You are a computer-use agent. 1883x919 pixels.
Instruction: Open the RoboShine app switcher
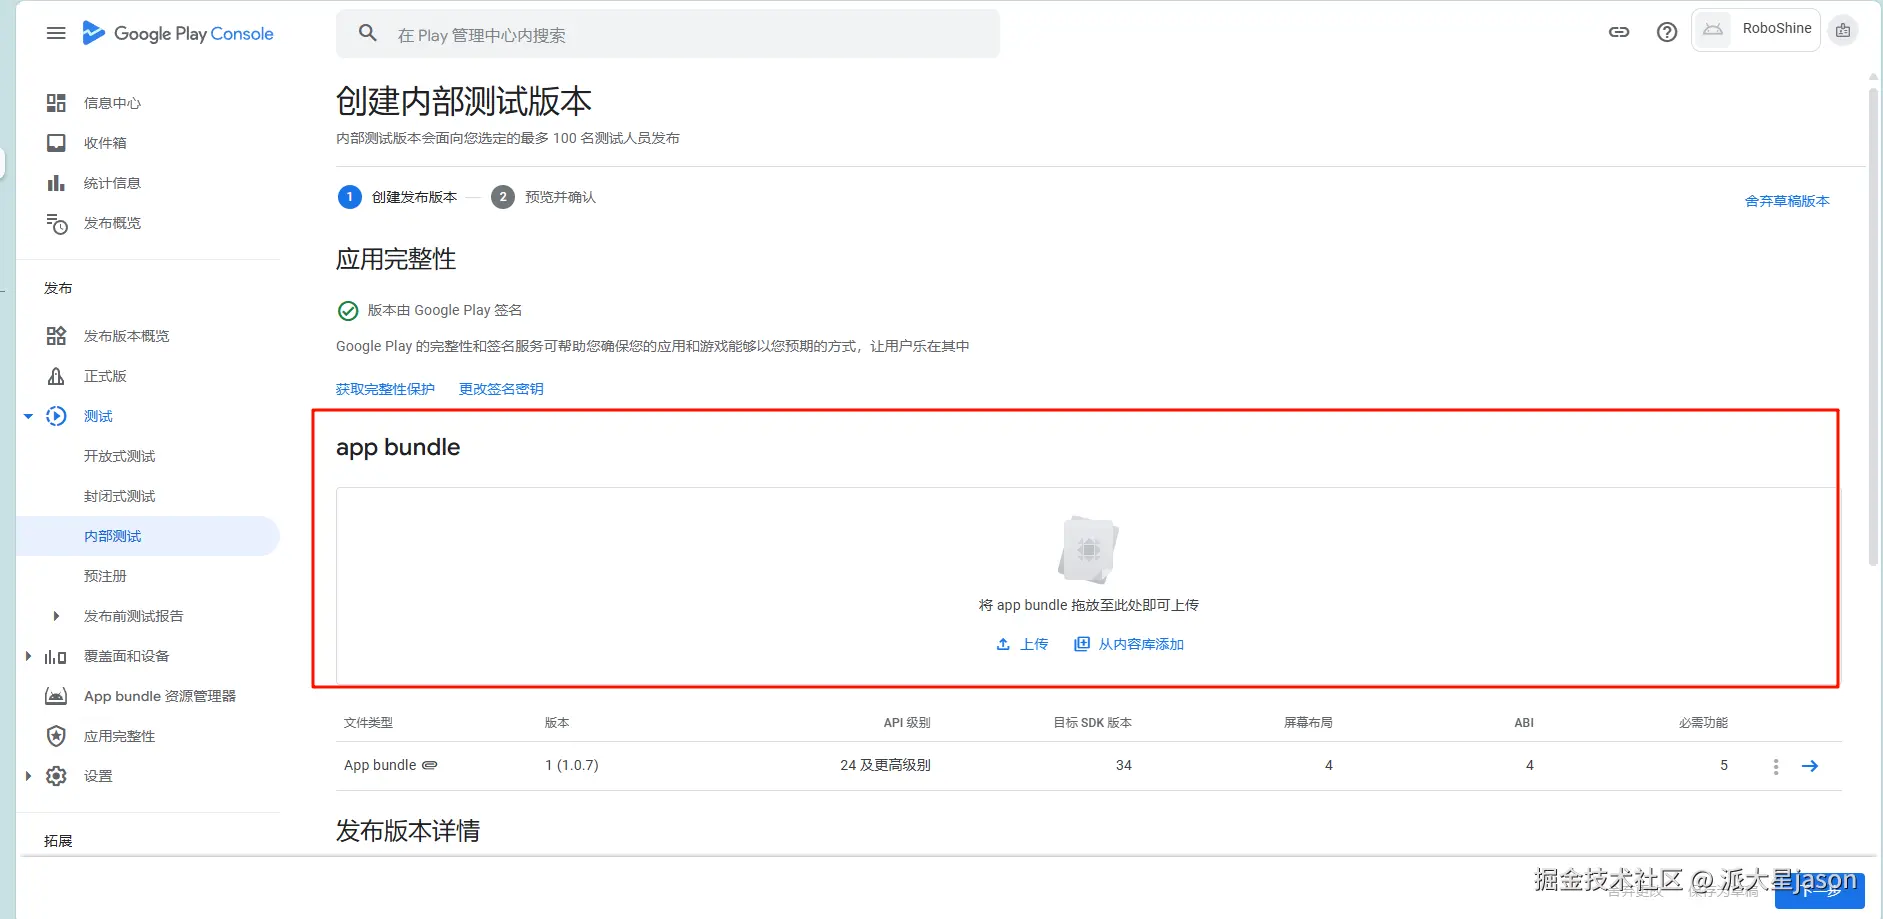[1756, 29]
